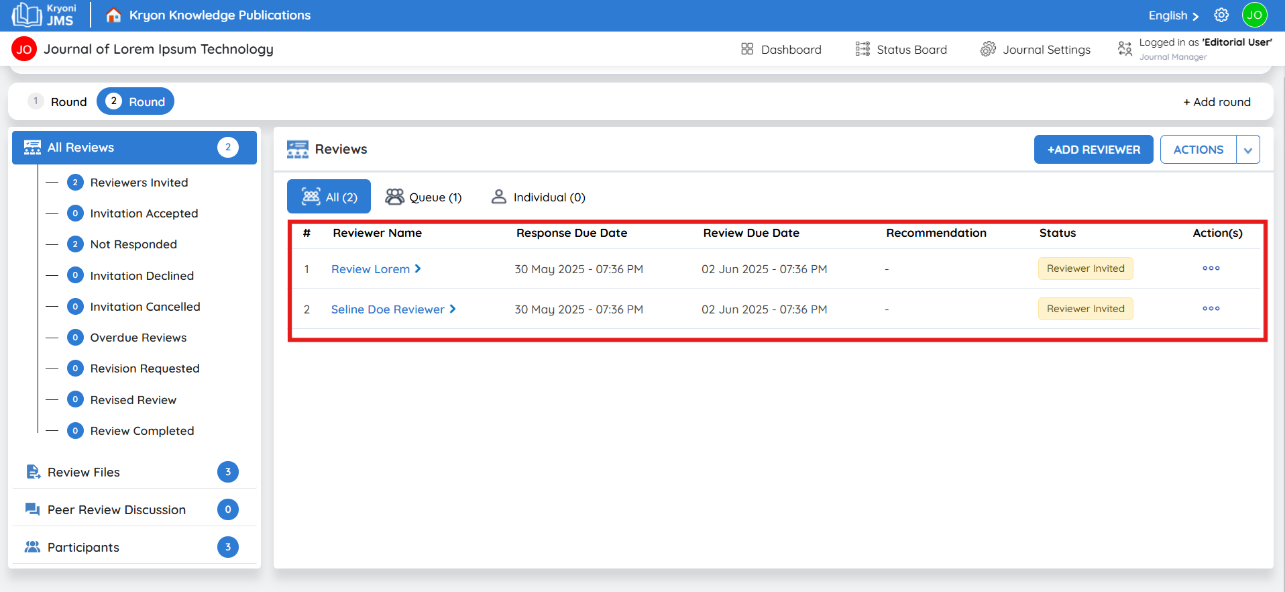Click the Response Due Date column header
Screen dimensions: 1285x592
point(572,233)
